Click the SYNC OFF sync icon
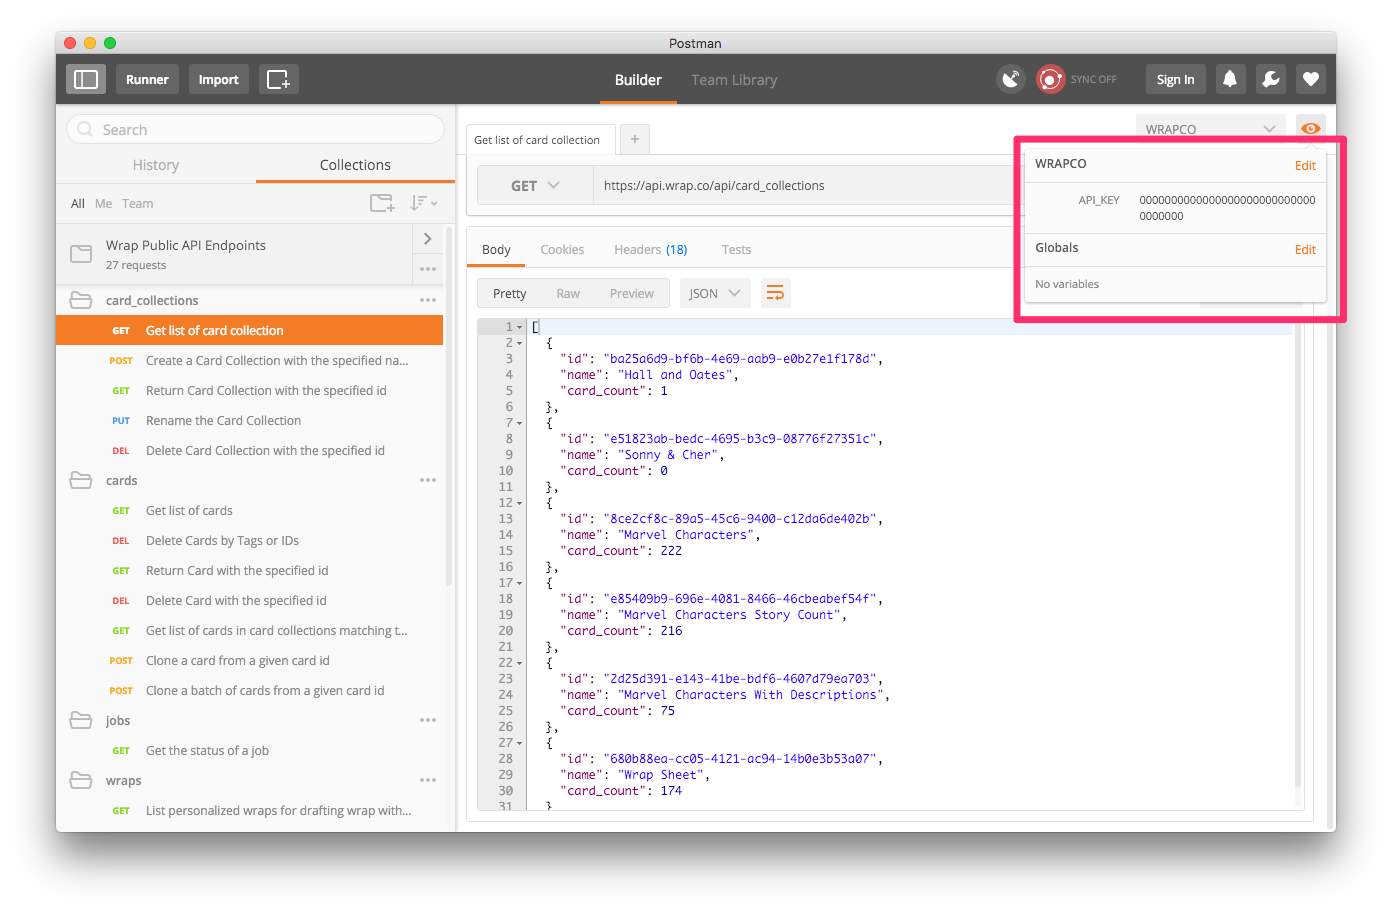 coord(1050,79)
